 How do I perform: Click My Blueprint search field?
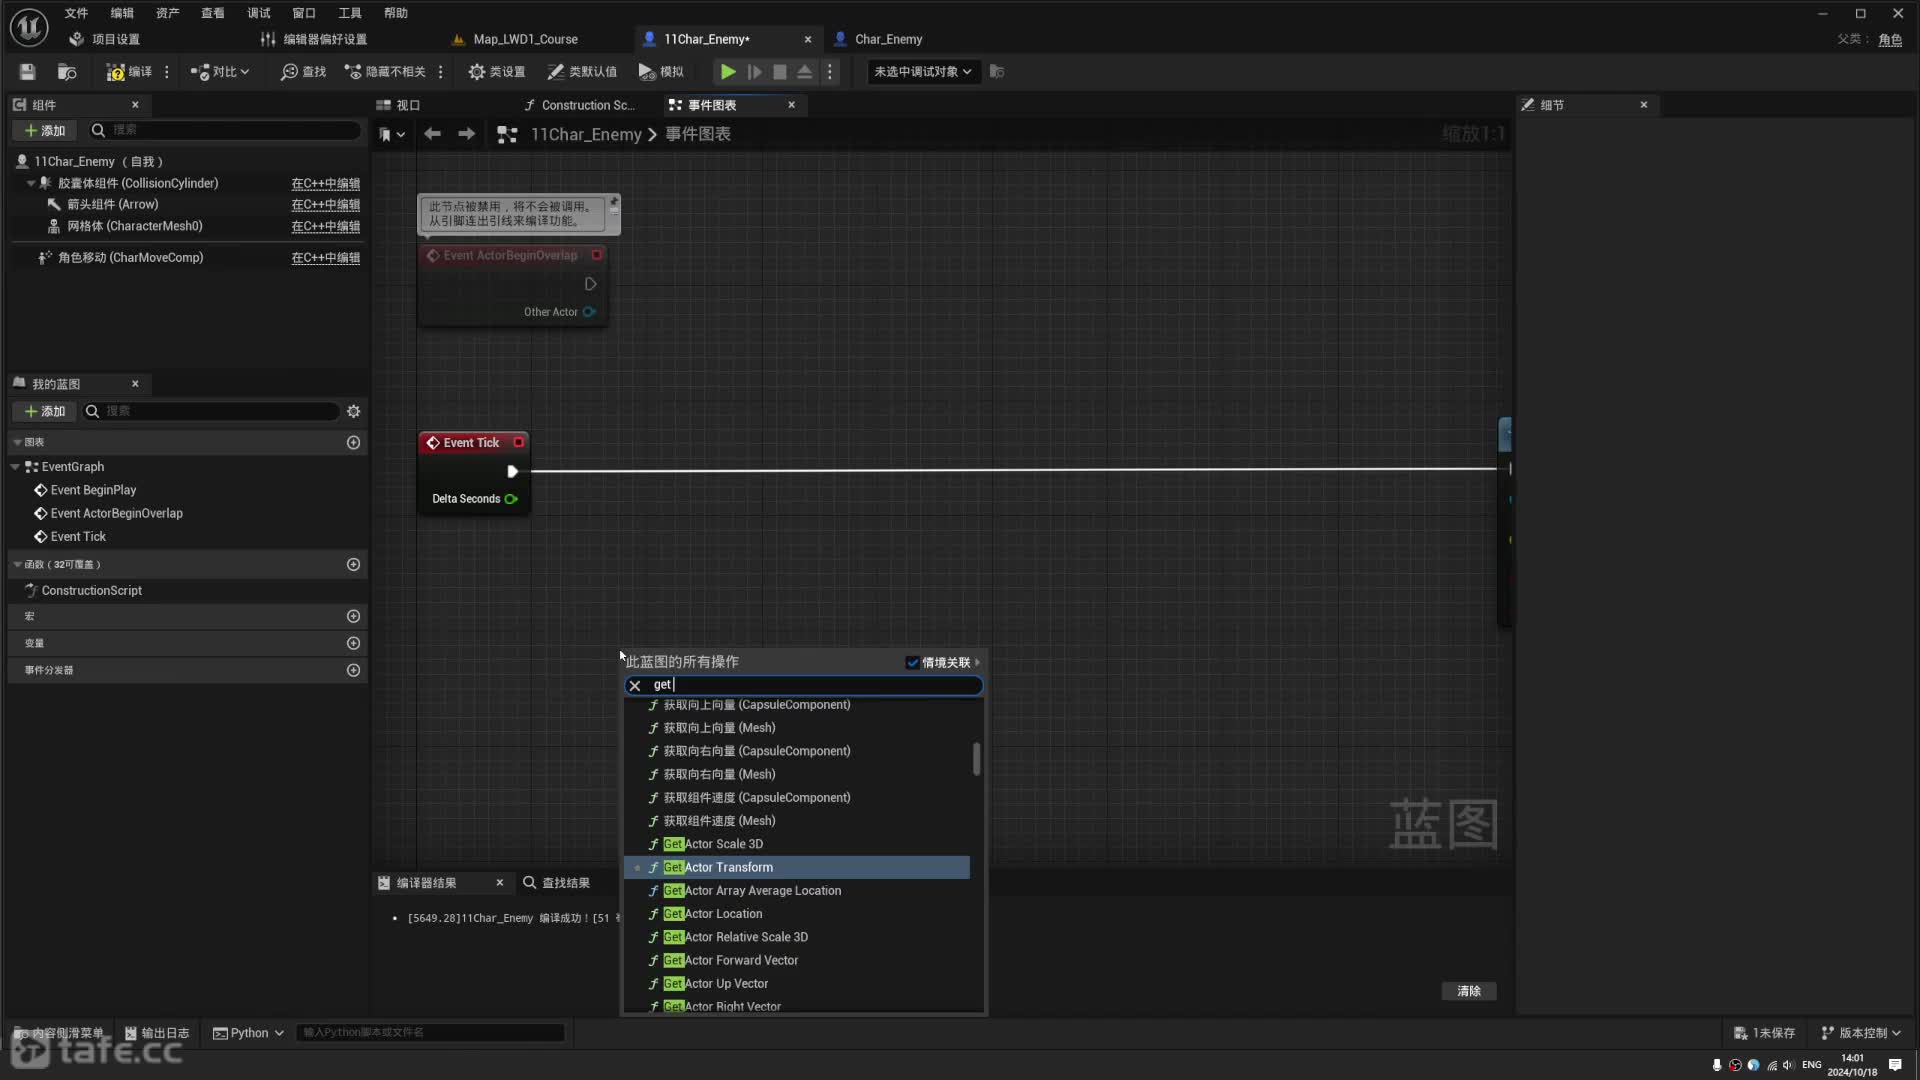pyautogui.click(x=212, y=411)
